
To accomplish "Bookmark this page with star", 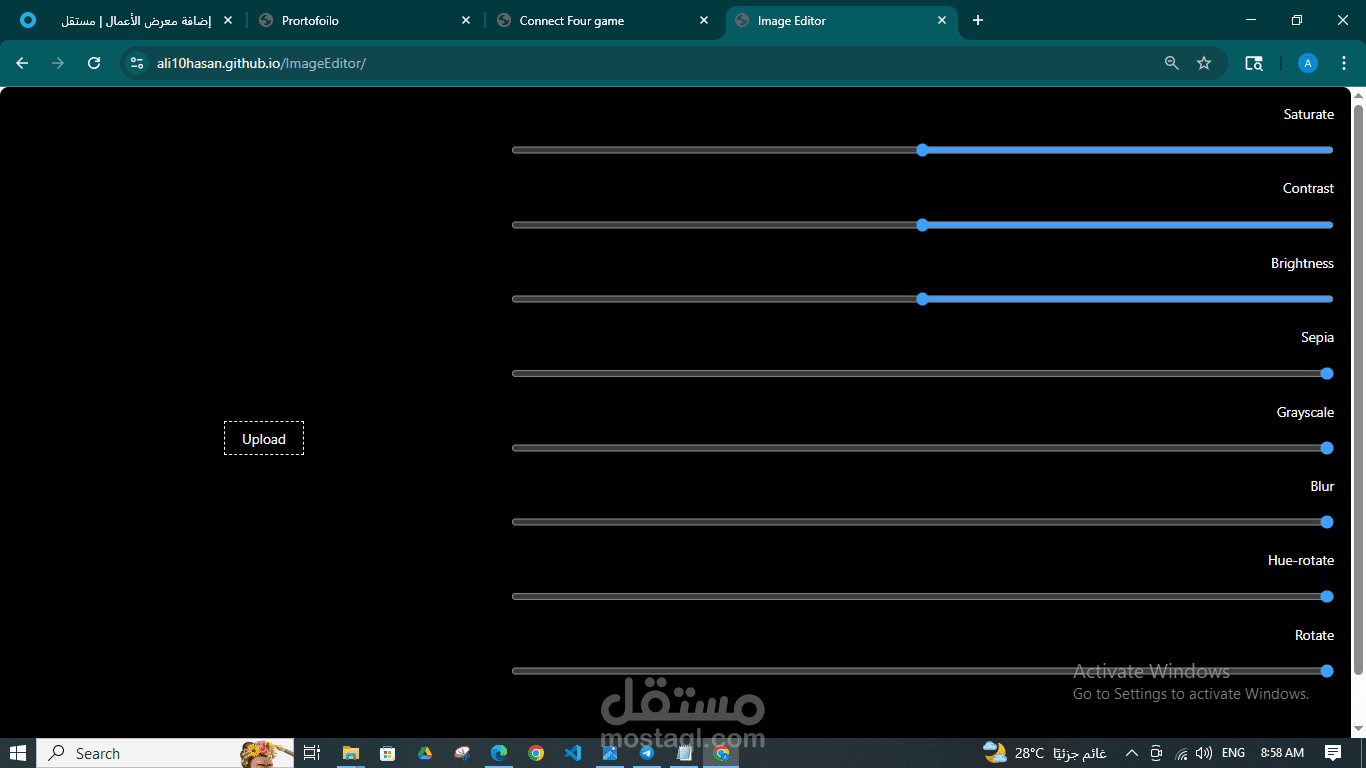I will [x=1204, y=63].
